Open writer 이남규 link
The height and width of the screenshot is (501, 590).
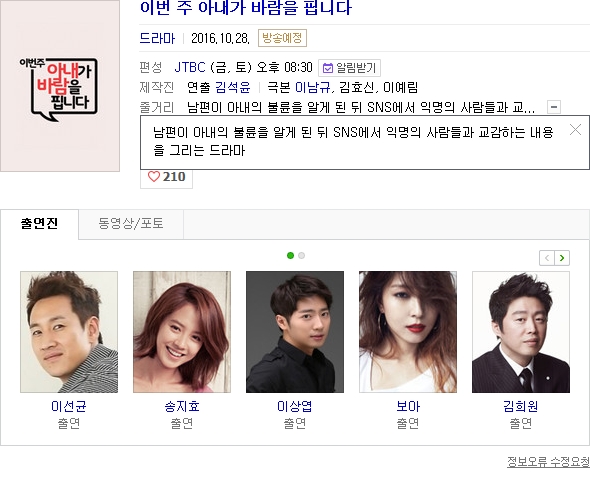(312, 87)
